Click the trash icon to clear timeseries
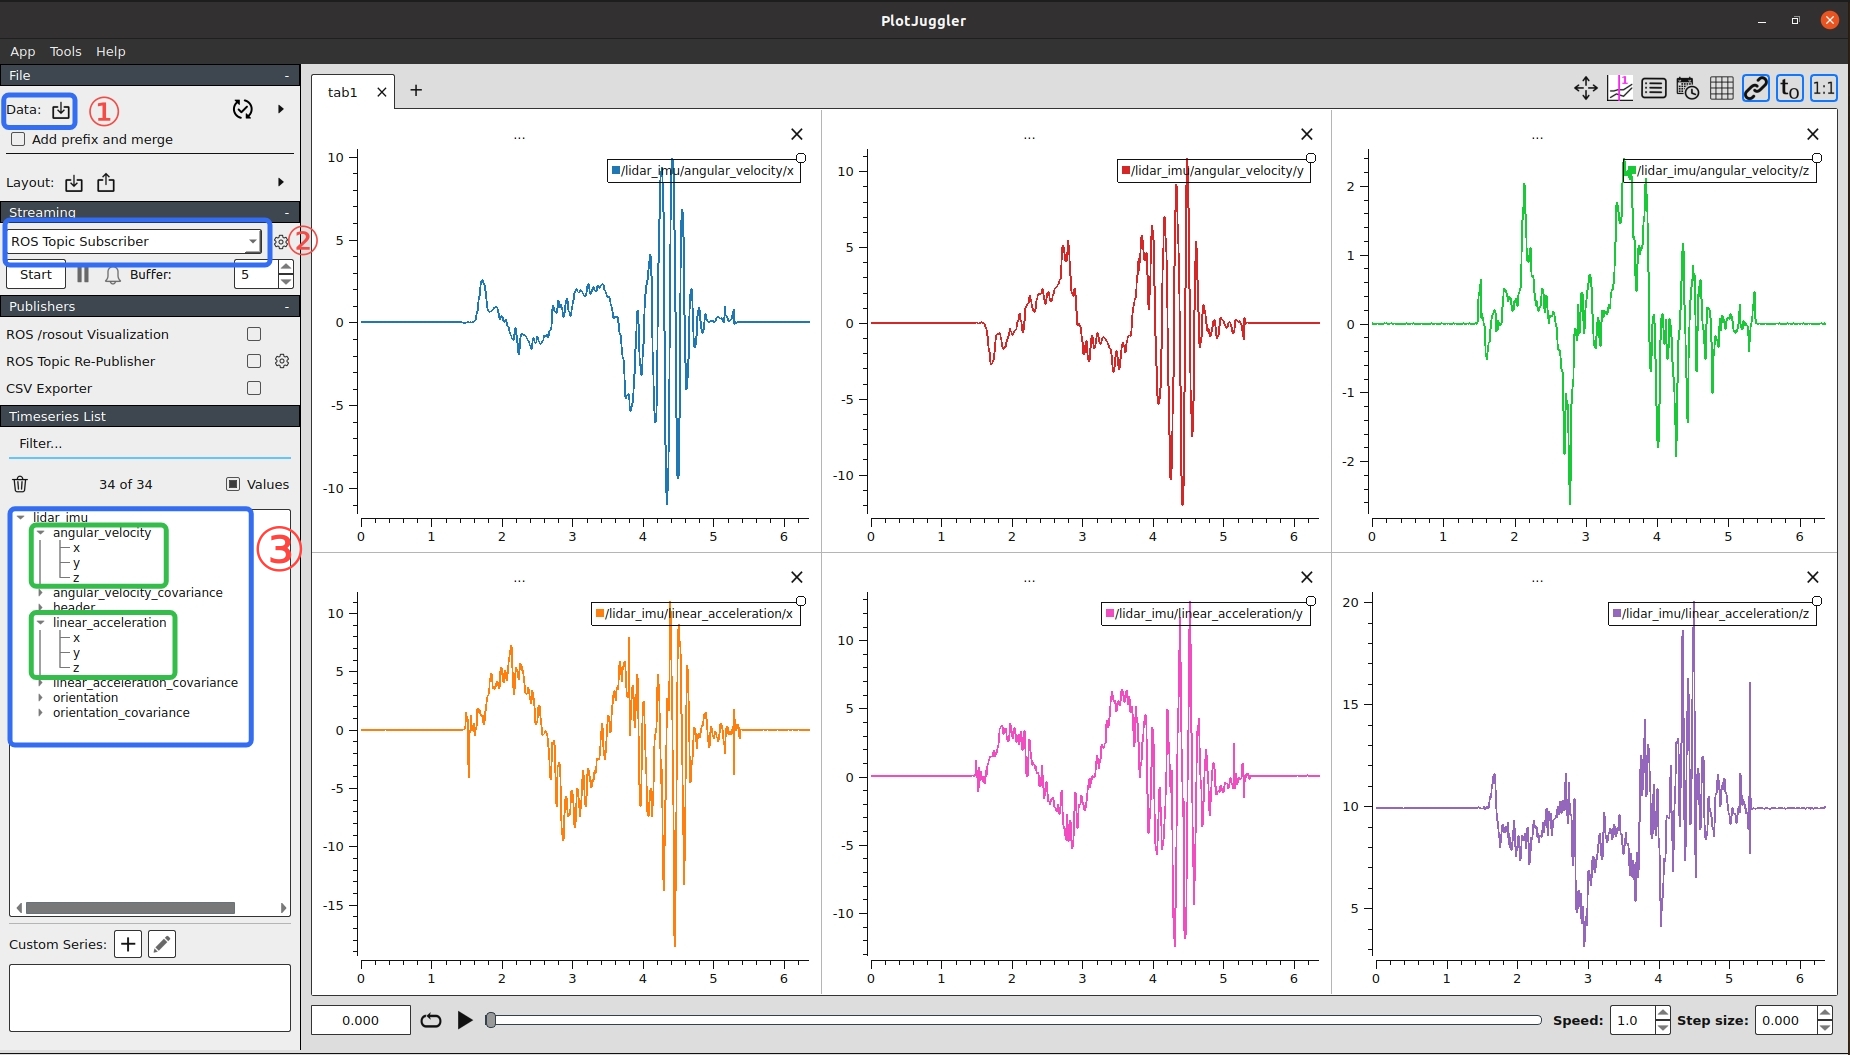The image size is (1850, 1055). (20, 484)
